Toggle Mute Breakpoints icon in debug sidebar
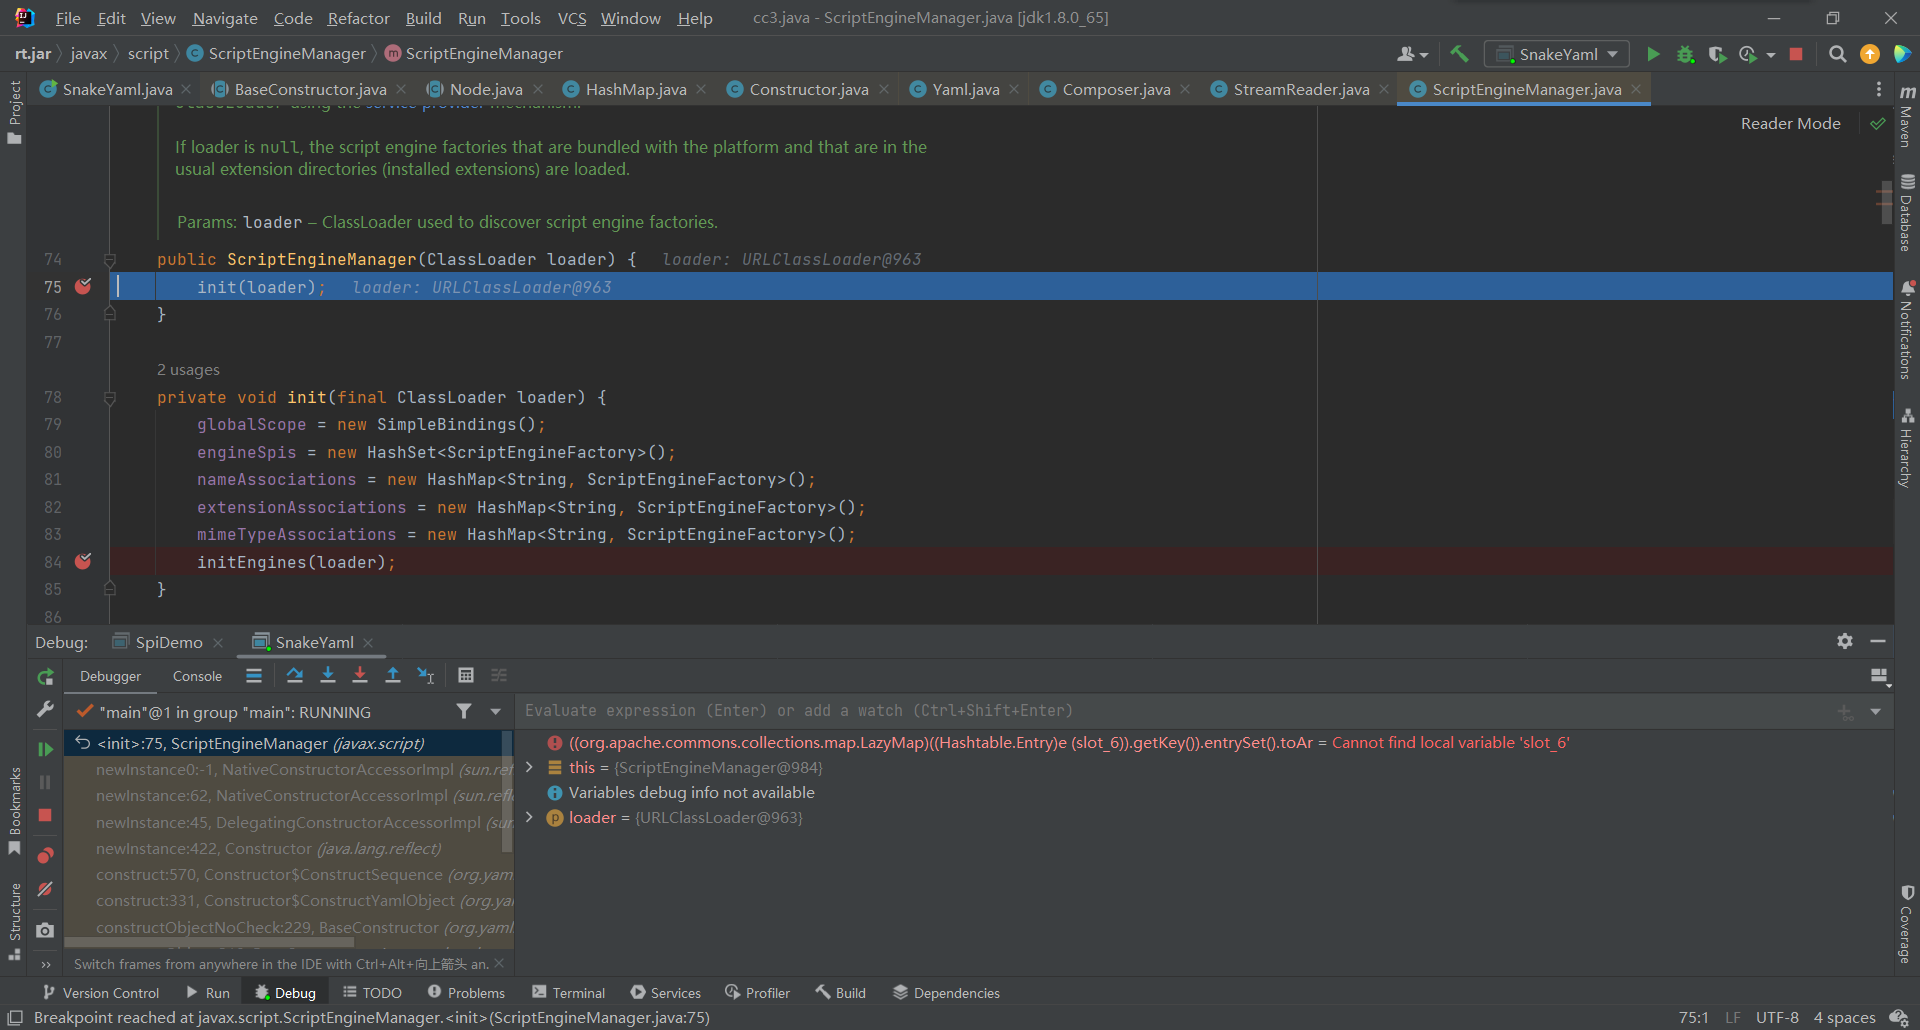Screen dimensions: 1920x1030 coord(45,889)
